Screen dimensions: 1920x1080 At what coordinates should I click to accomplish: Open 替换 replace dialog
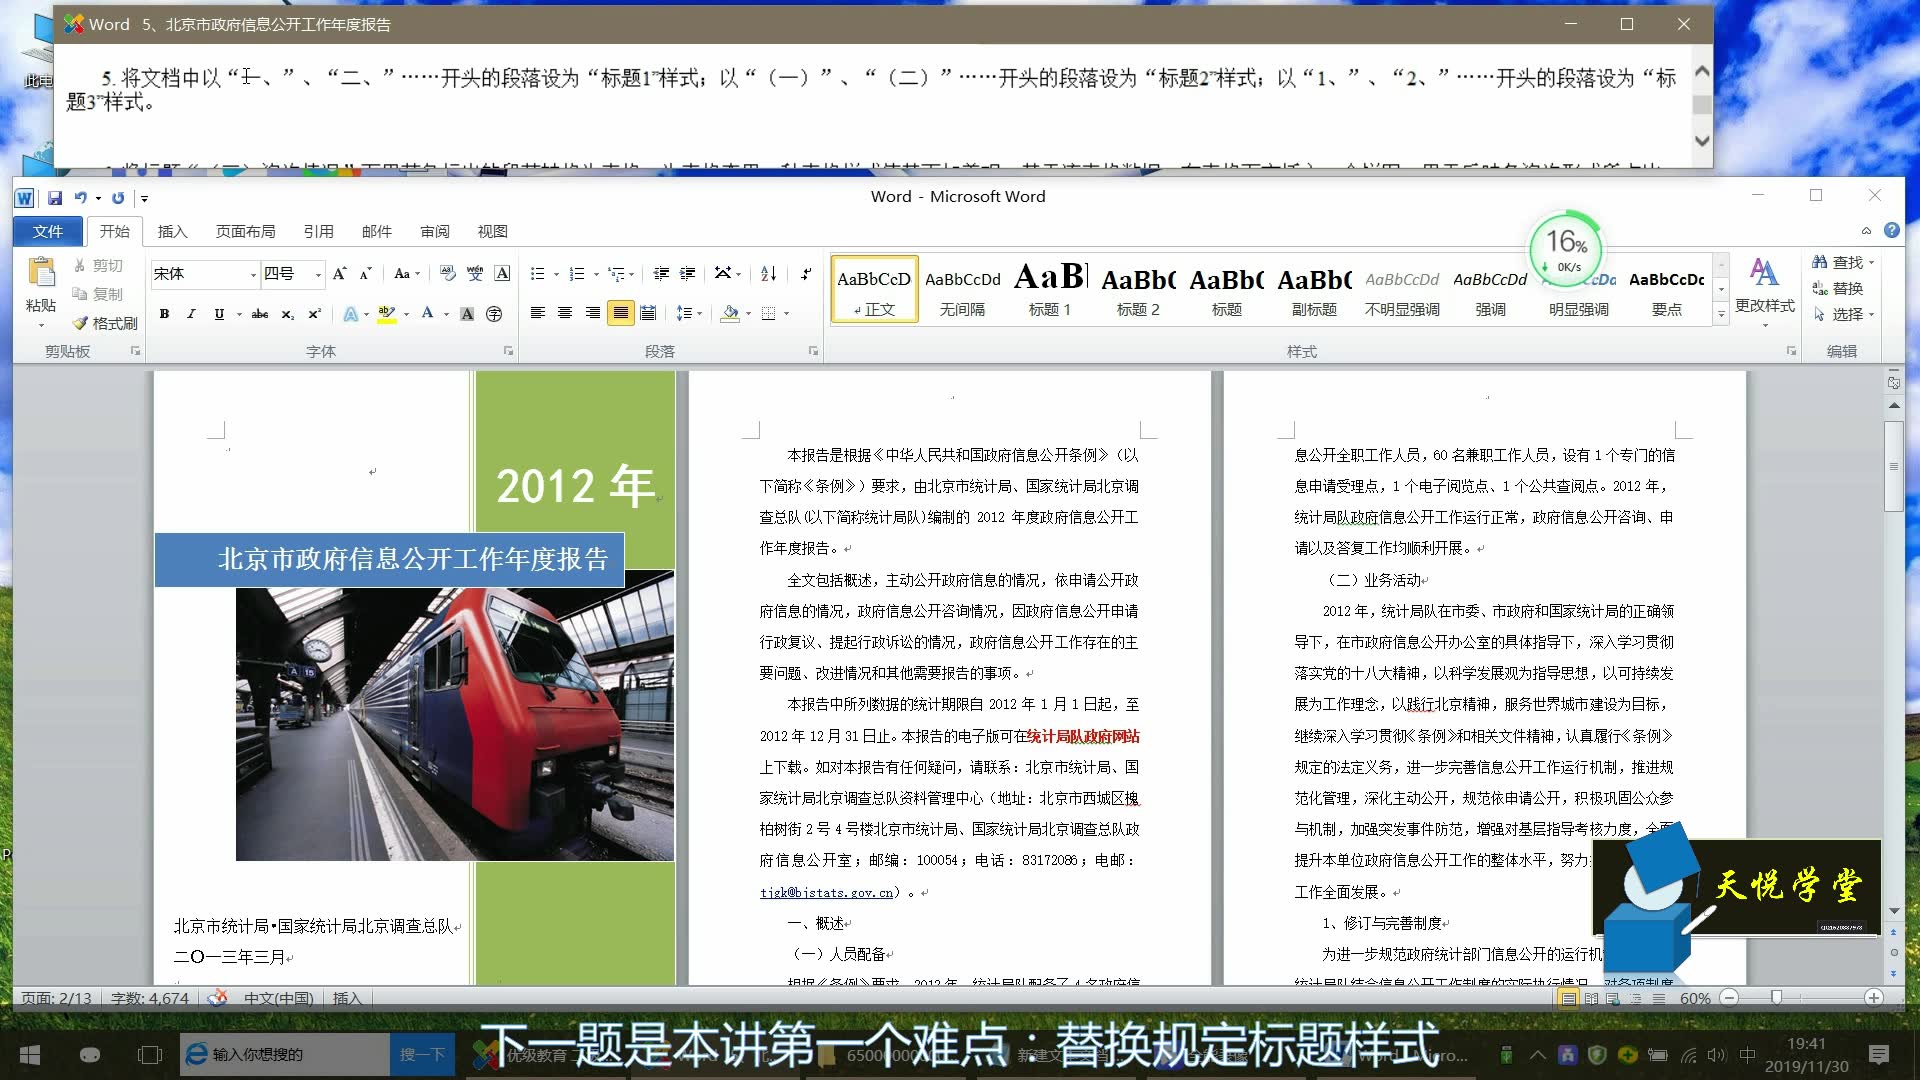pos(1838,288)
